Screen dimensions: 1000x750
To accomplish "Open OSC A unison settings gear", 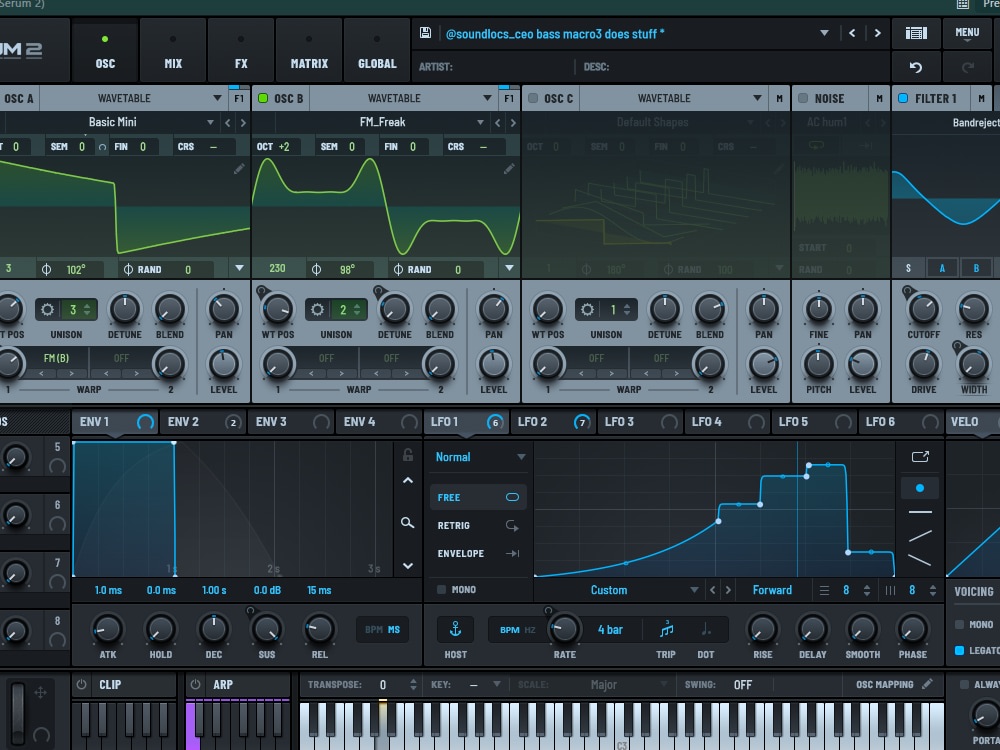I will [x=48, y=310].
